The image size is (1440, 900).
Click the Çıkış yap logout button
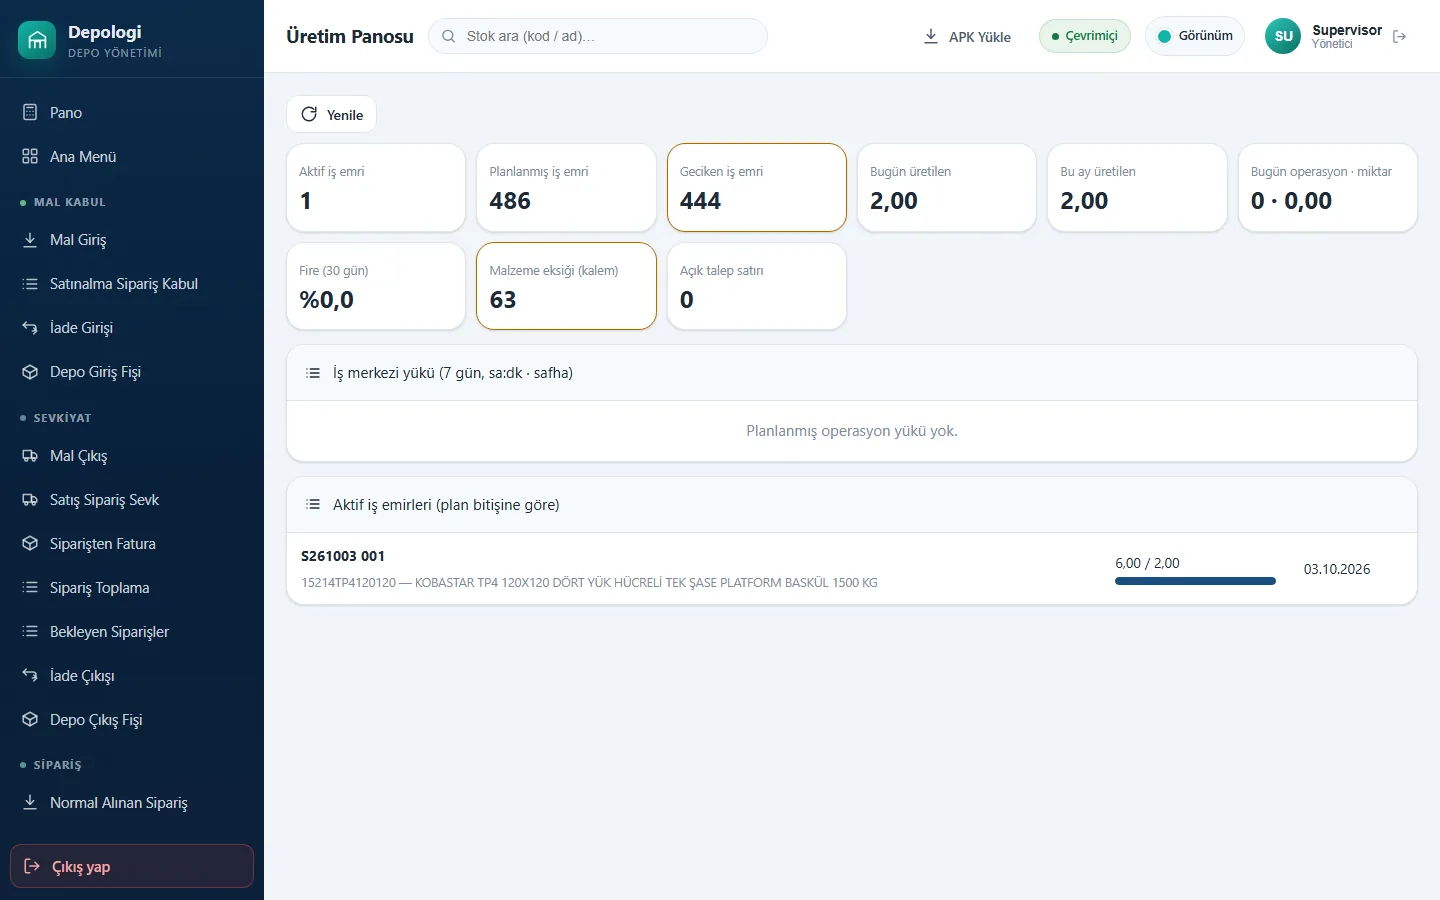tap(132, 866)
